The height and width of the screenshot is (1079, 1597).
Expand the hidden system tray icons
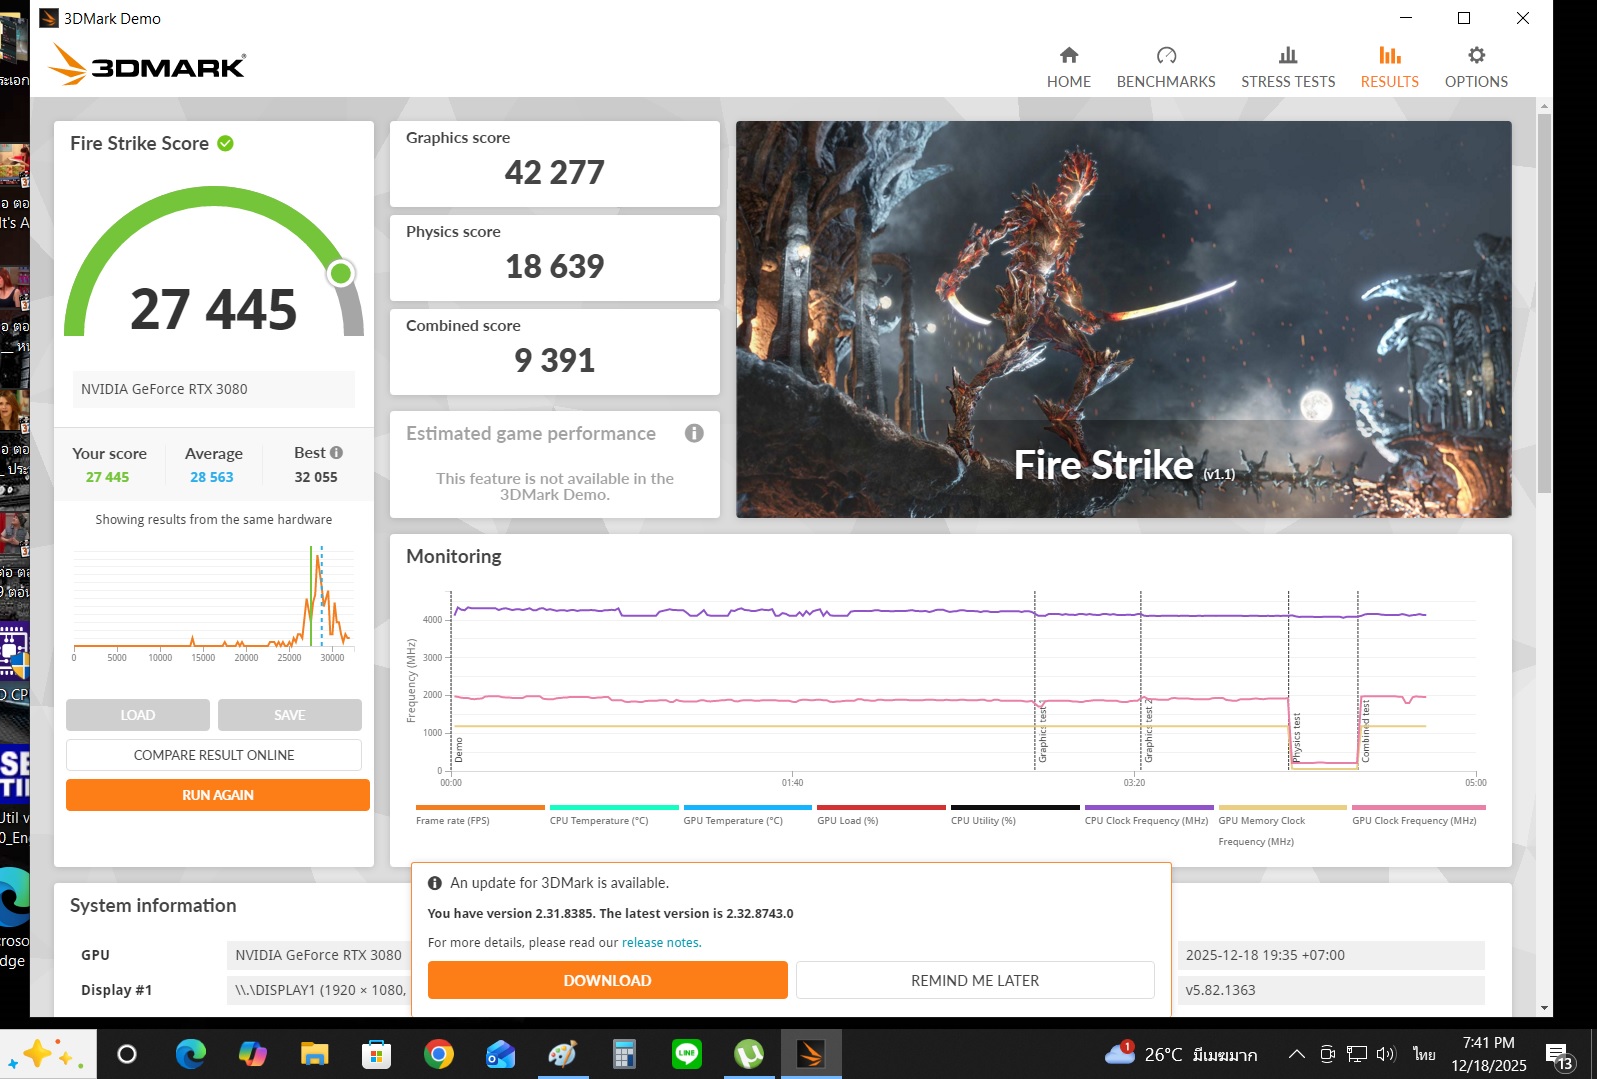1296,1054
